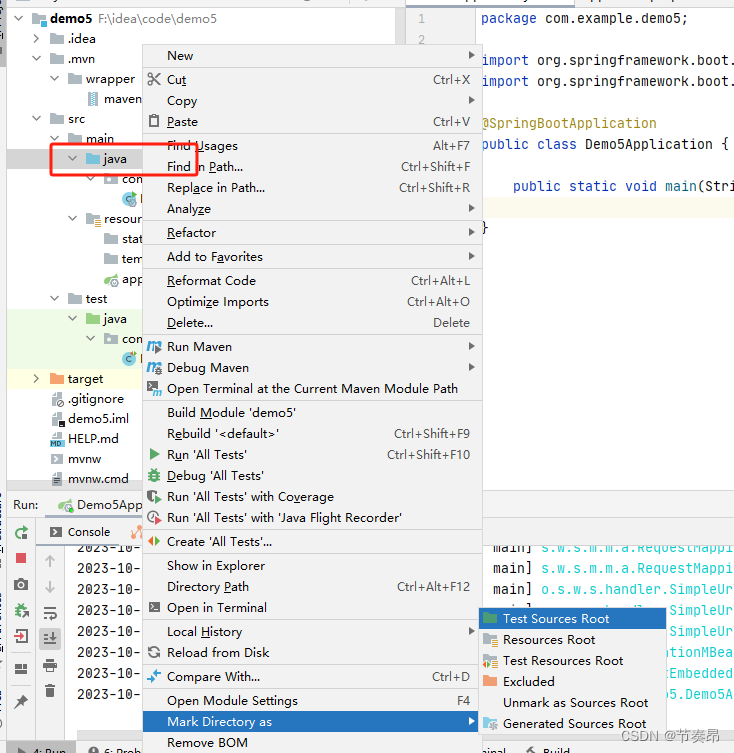This screenshot has height=753, width=734.
Task: Choose Test Sources Root
Action: 573,619
